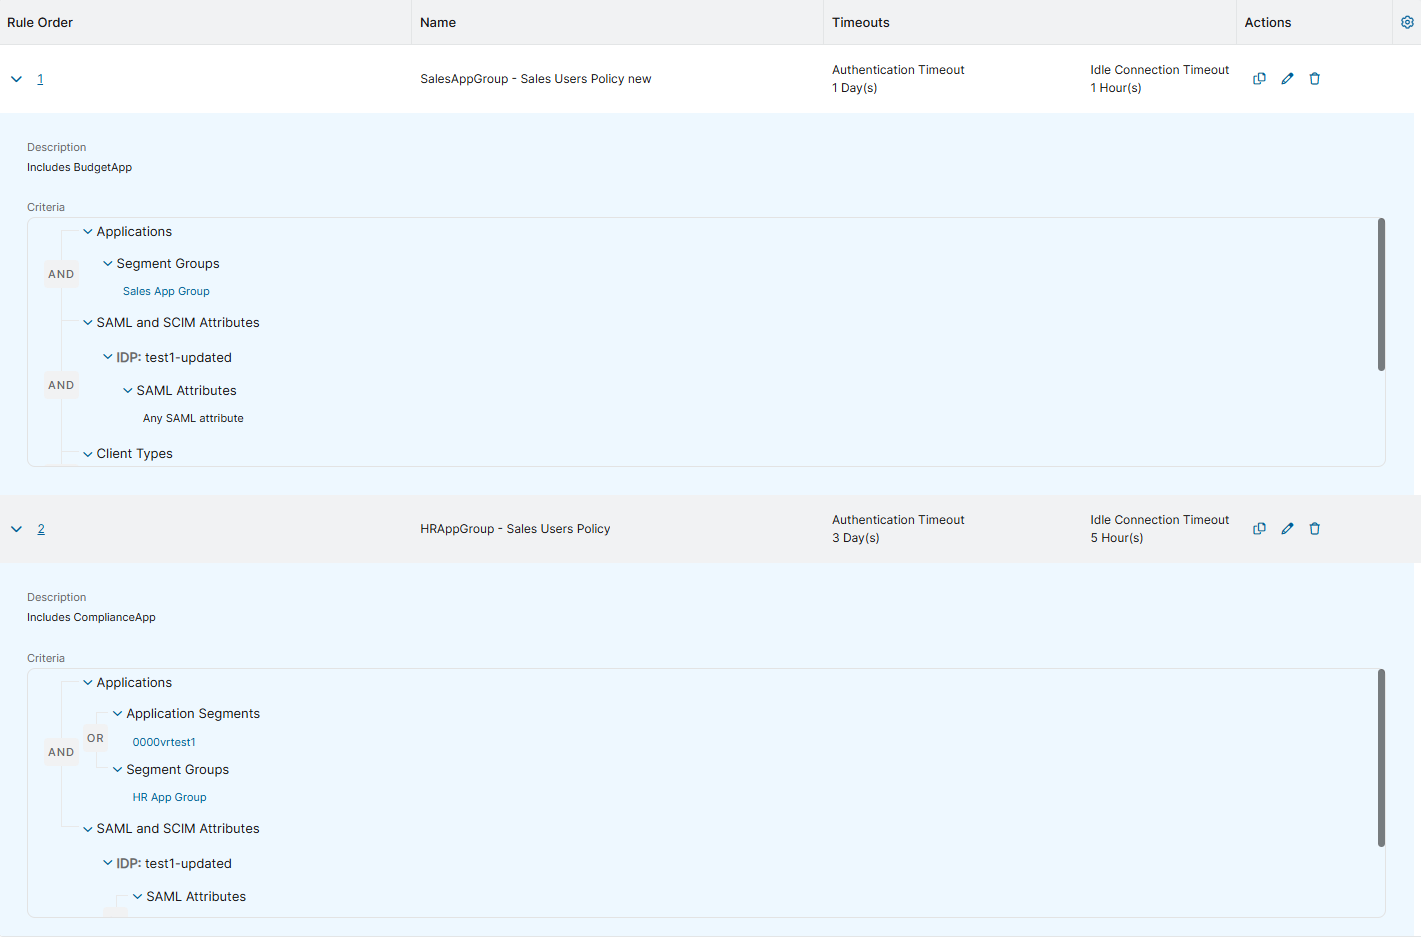
Task: Sort by Name column header
Action: click(x=438, y=22)
